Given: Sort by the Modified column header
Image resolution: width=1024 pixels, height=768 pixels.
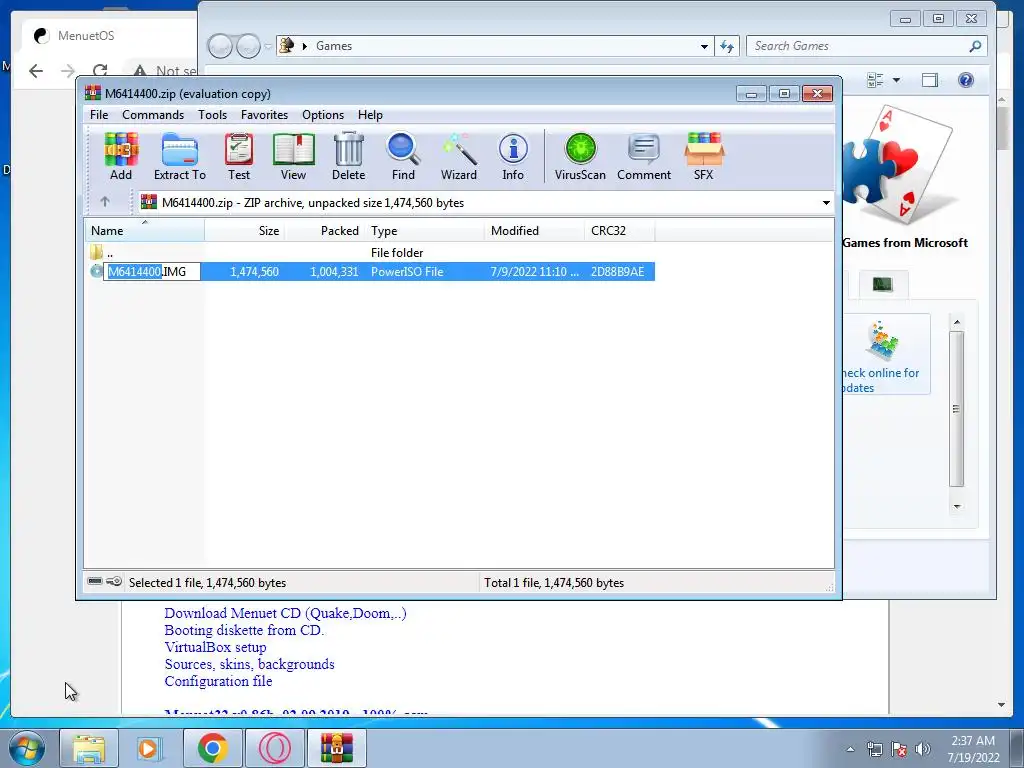Looking at the screenshot, I should coord(535,231).
